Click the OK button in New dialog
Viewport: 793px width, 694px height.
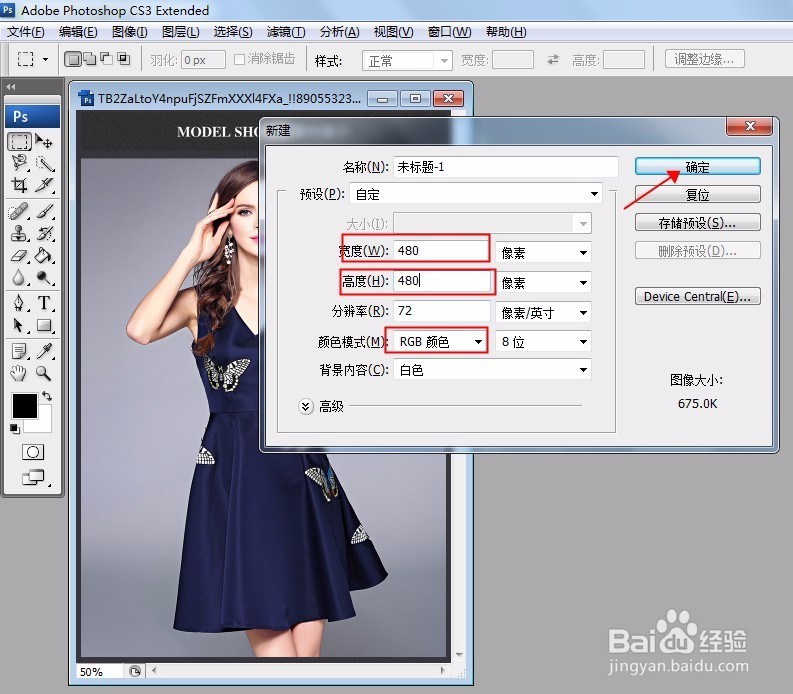tap(697, 166)
